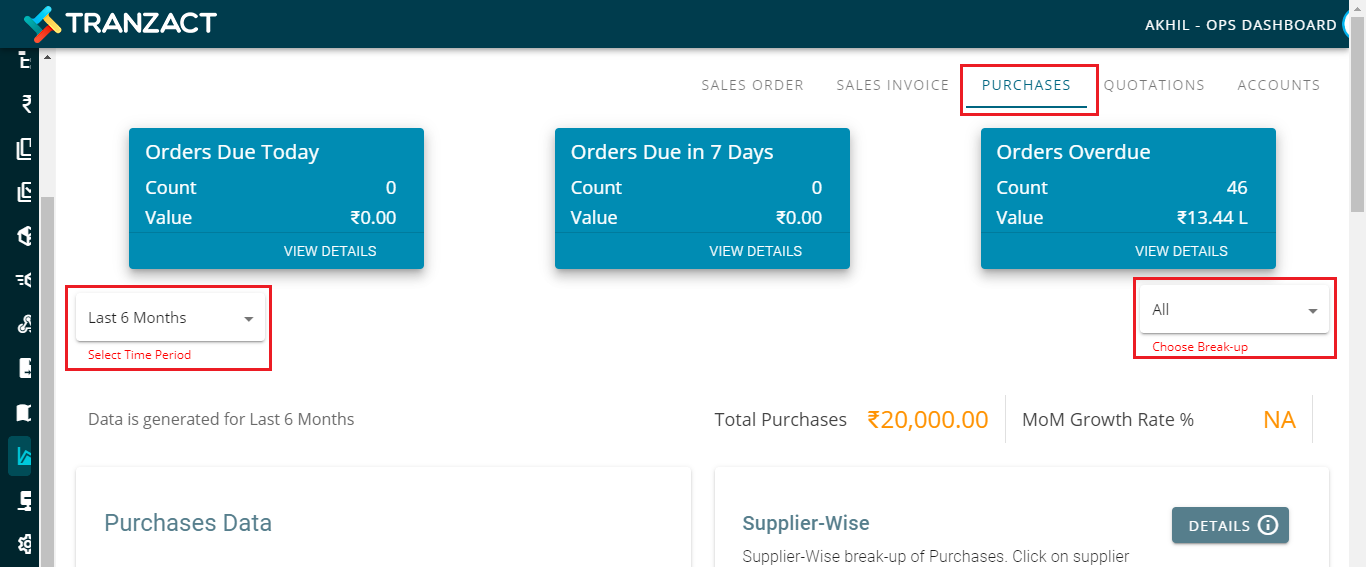Expand the Last 6 Months time period dropdown
This screenshot has width=1366, height=567.
coord(170,318)
